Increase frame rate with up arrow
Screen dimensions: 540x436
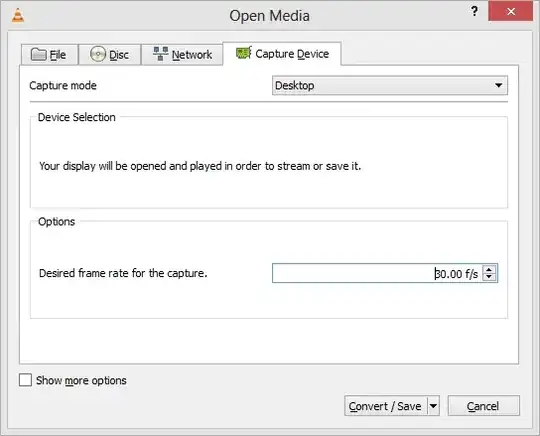click(489, 269)
